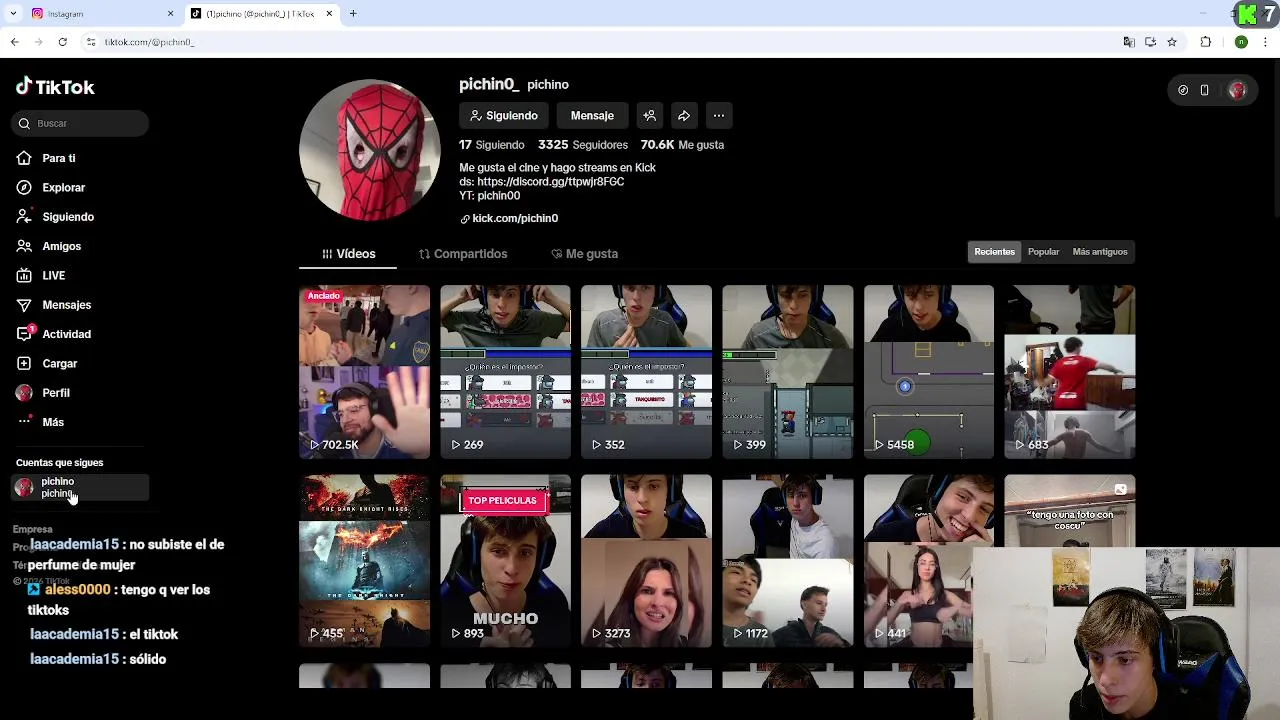Sort videos by Popular
Screen dimensions: 1280x720
click(x=1043, y=252)
